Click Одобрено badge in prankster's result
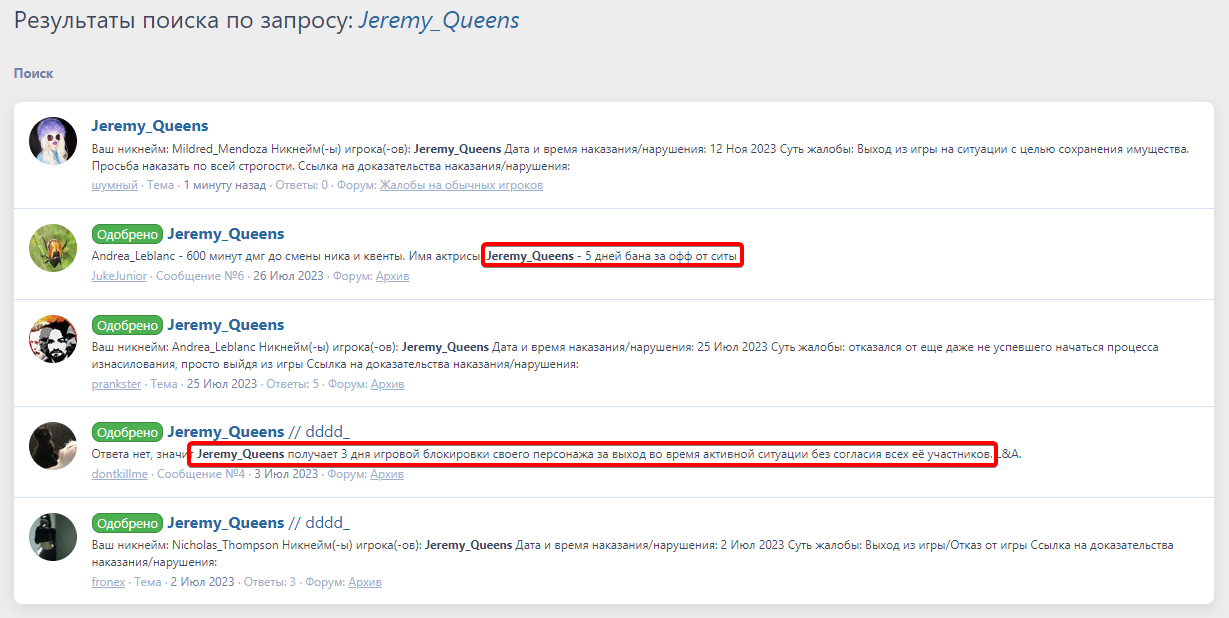 click(127, 325)
